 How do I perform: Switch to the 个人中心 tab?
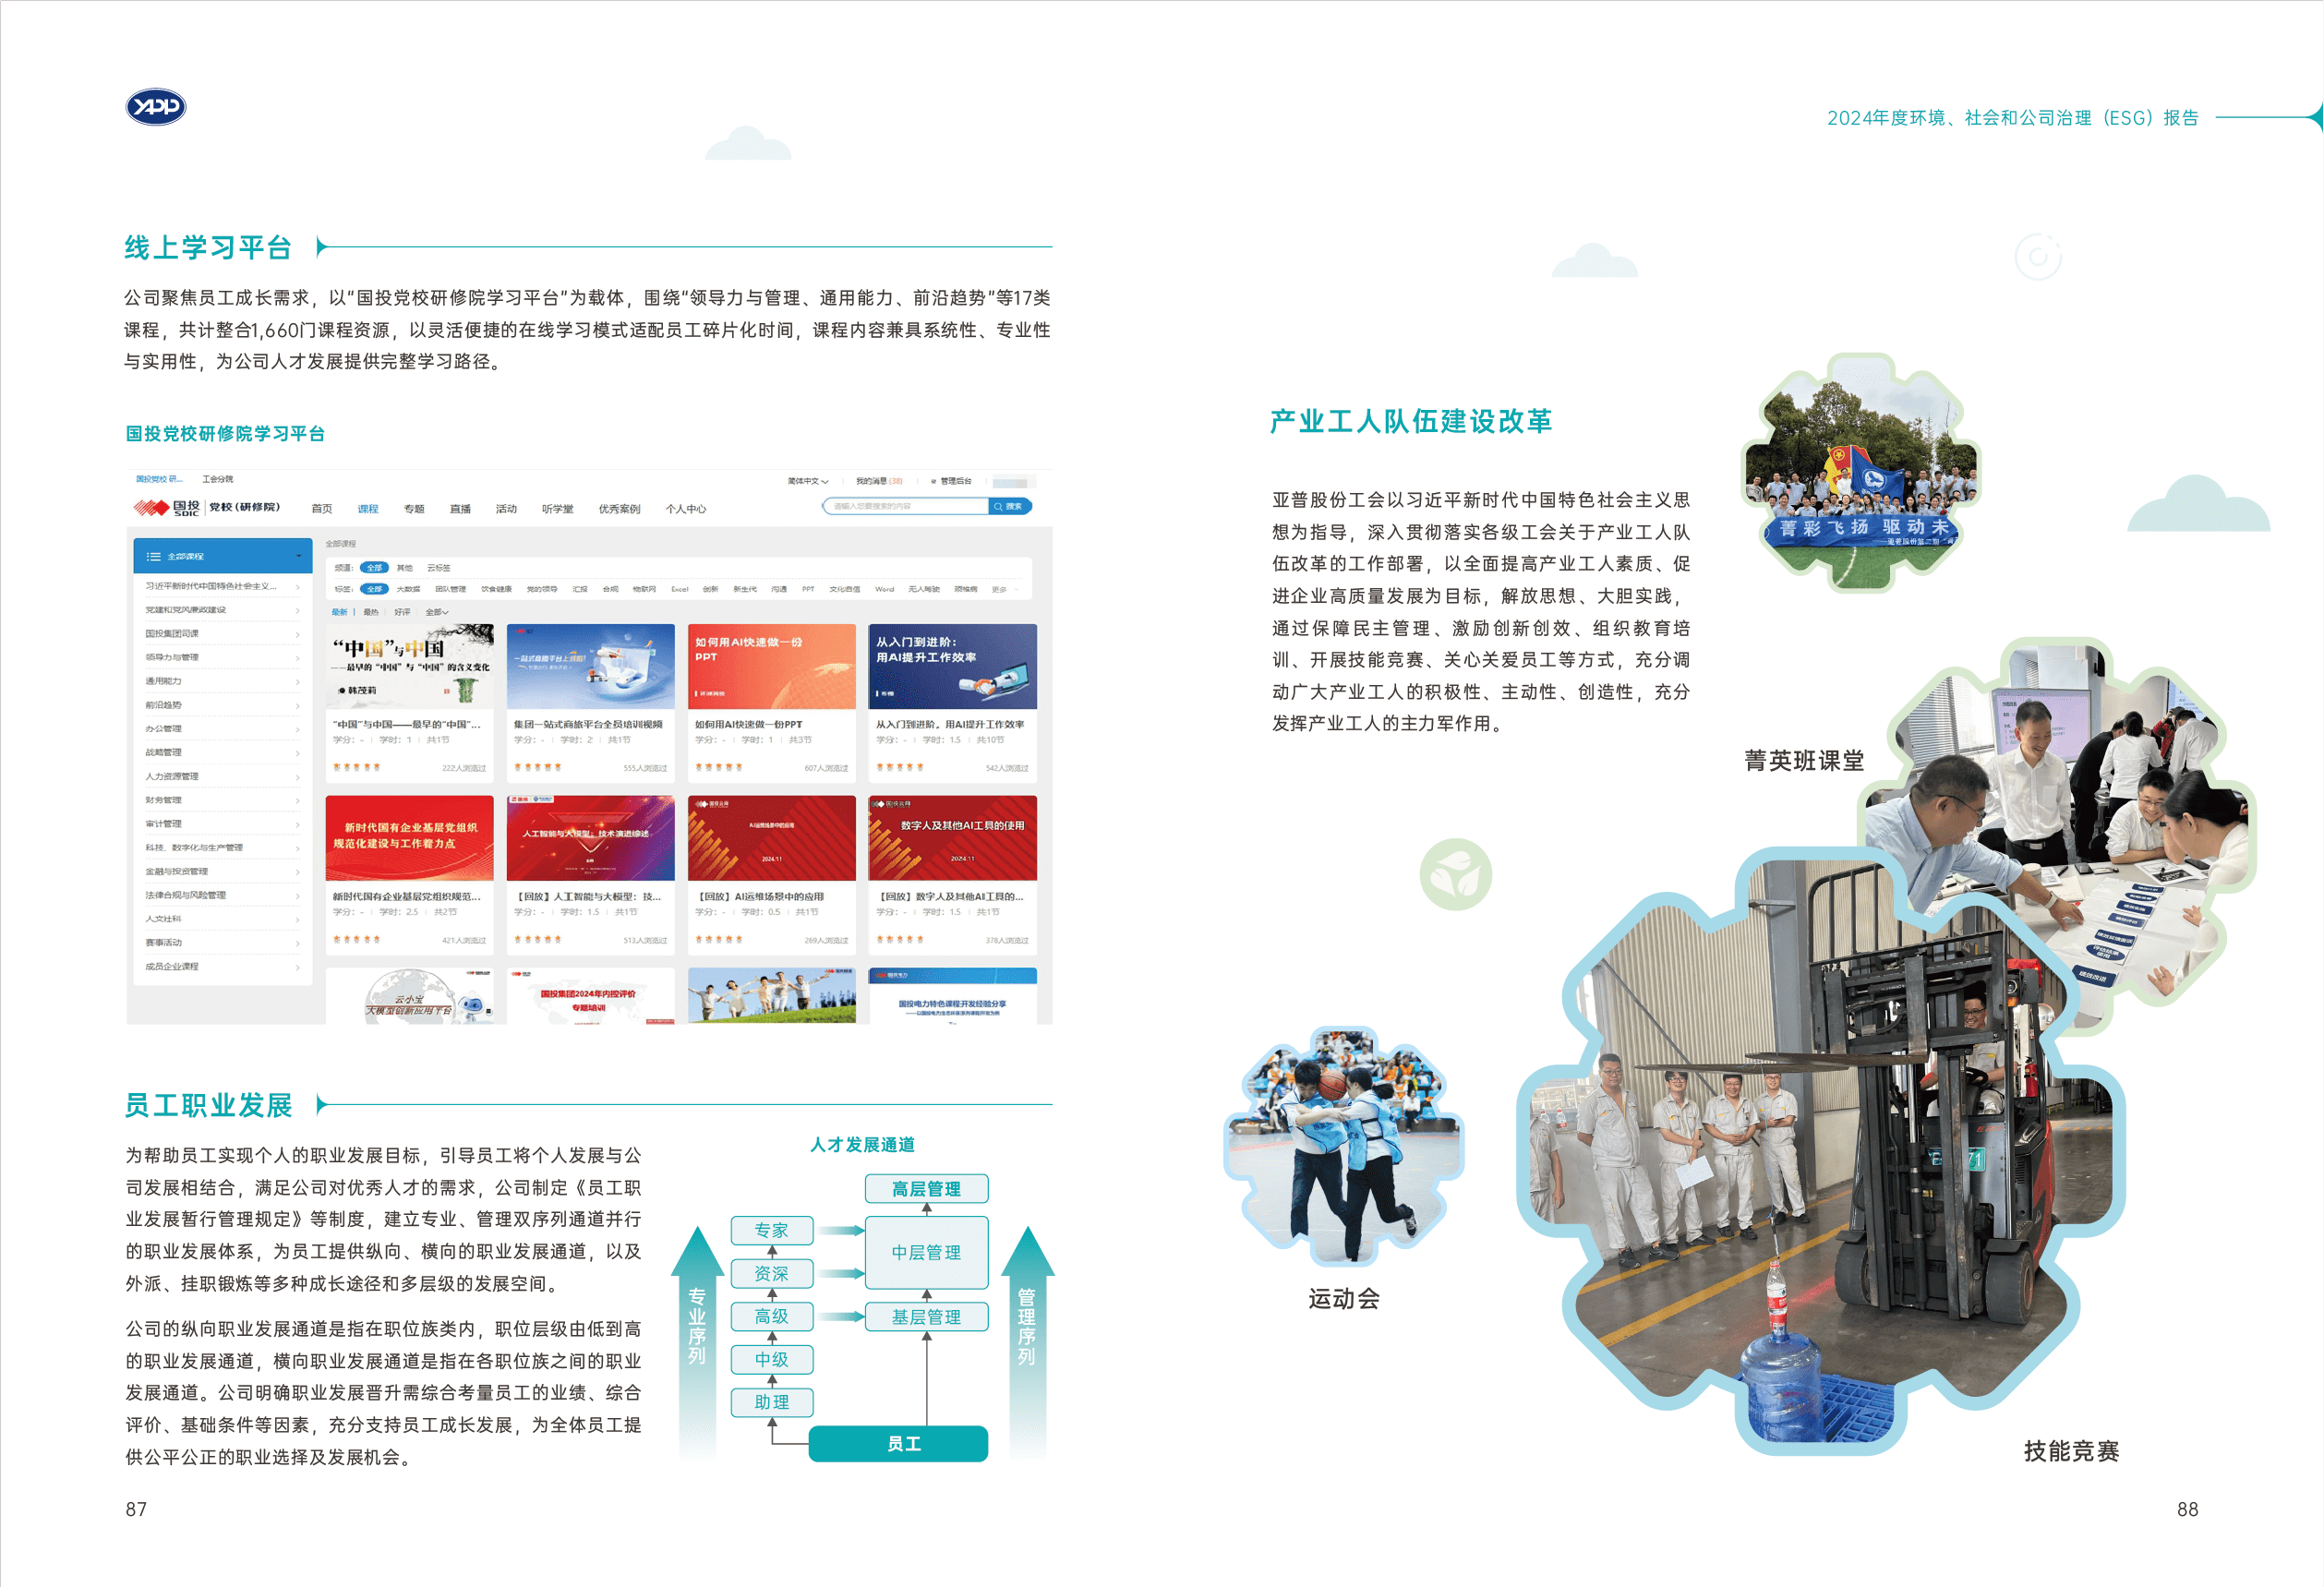coord(685,509)
